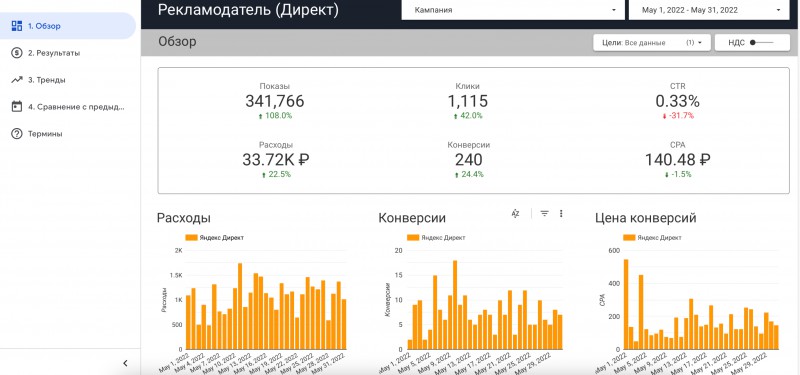Open filter icon above Конверсии chart

click(544, 214)
